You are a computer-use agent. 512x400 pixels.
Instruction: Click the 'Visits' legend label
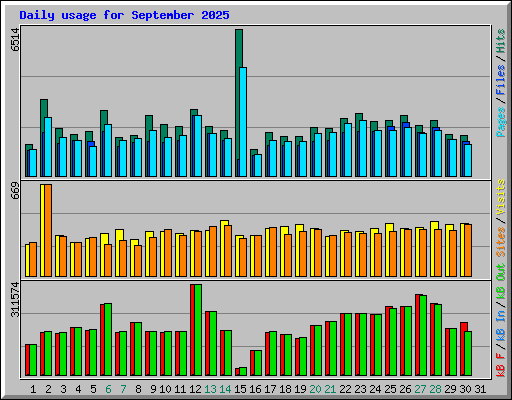500,197
